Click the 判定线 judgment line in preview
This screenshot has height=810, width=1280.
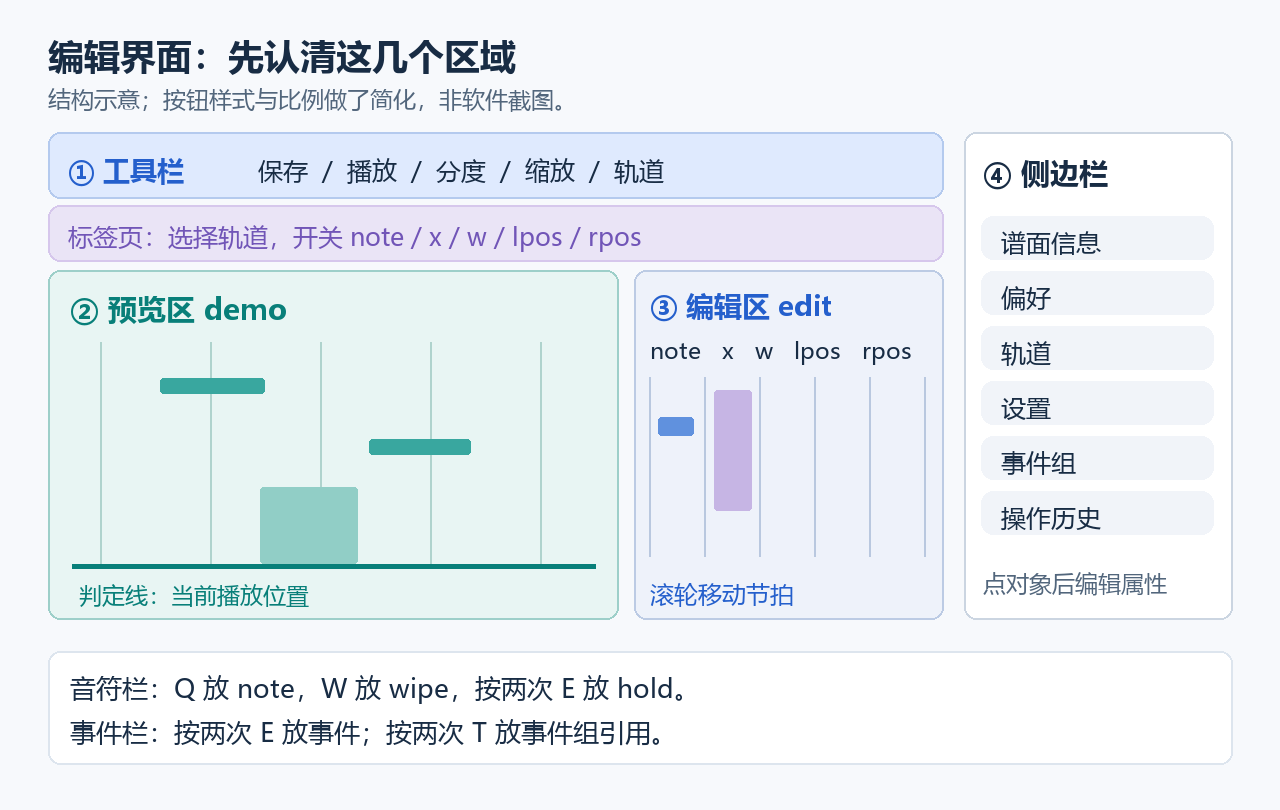point(334,566)
